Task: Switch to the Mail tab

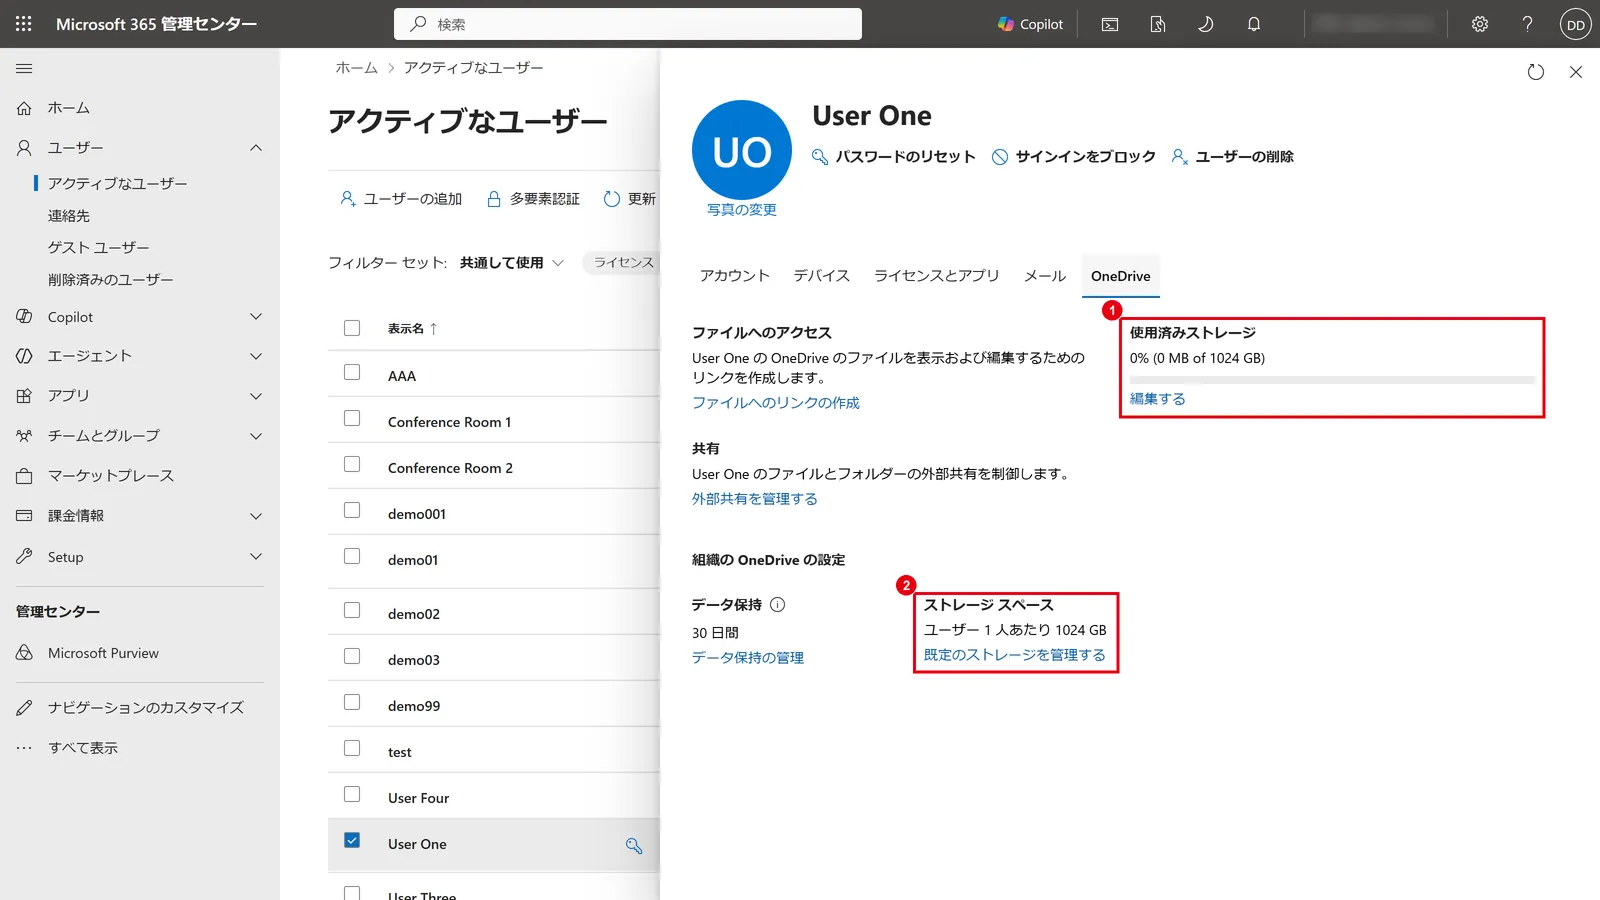Action: (1045, 276)
